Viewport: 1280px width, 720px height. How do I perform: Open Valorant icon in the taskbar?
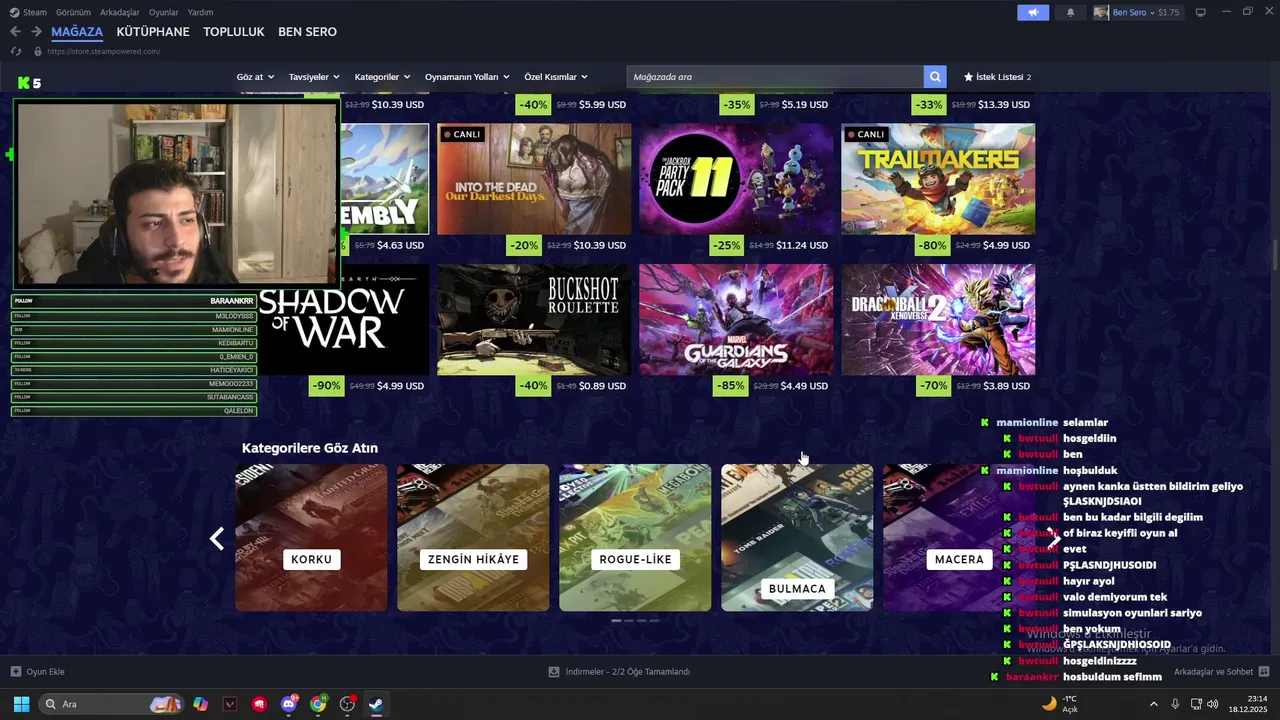click(x=230, y=704)
